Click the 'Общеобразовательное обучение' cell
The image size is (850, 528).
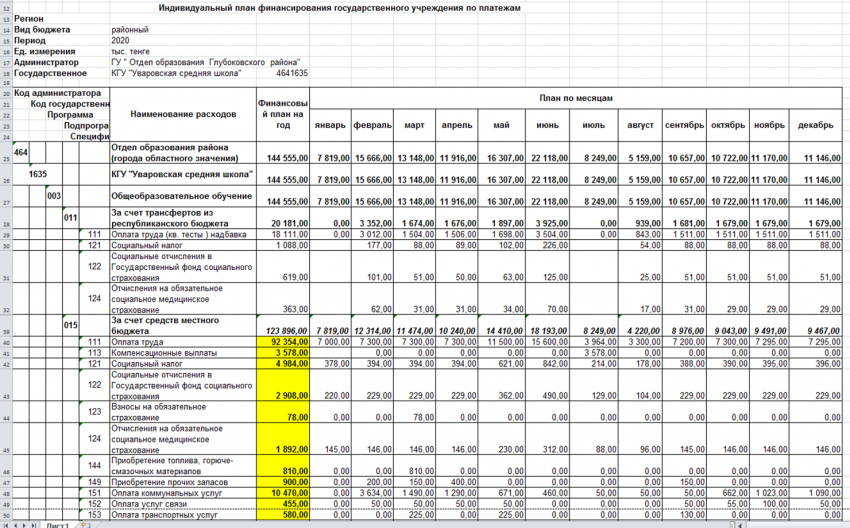click(x=183, y=196)
